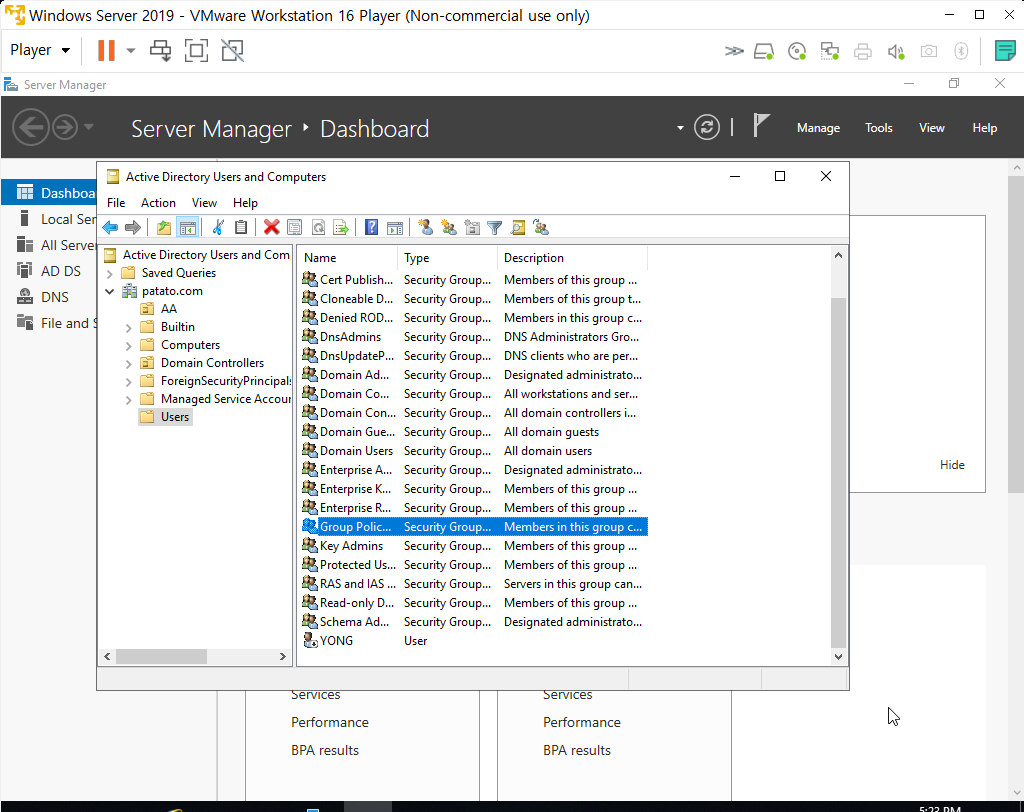
Task: Select the Users container in tree
Action: point(167,417)
